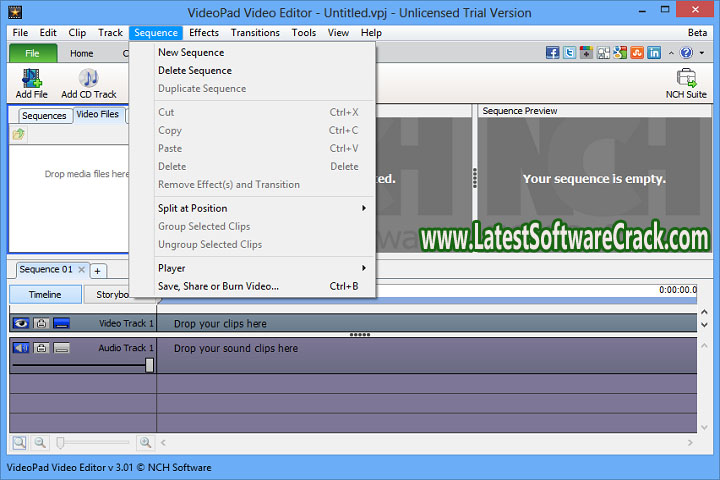Share via the LinkedIn icon
The image size is (720, 480).
654,53
